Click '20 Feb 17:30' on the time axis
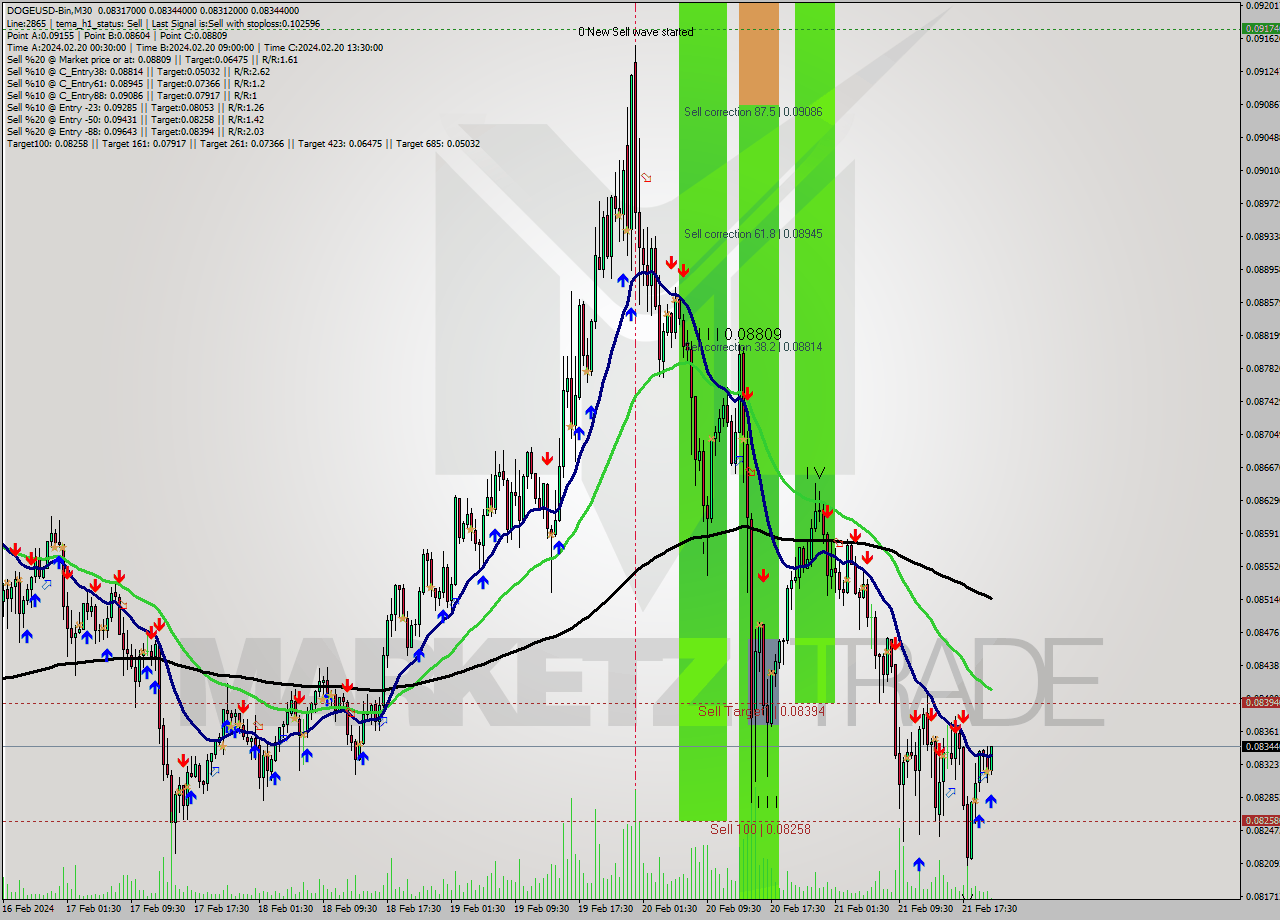The height and width of the screenshot is (920, 1280). (x=797, y=909)
